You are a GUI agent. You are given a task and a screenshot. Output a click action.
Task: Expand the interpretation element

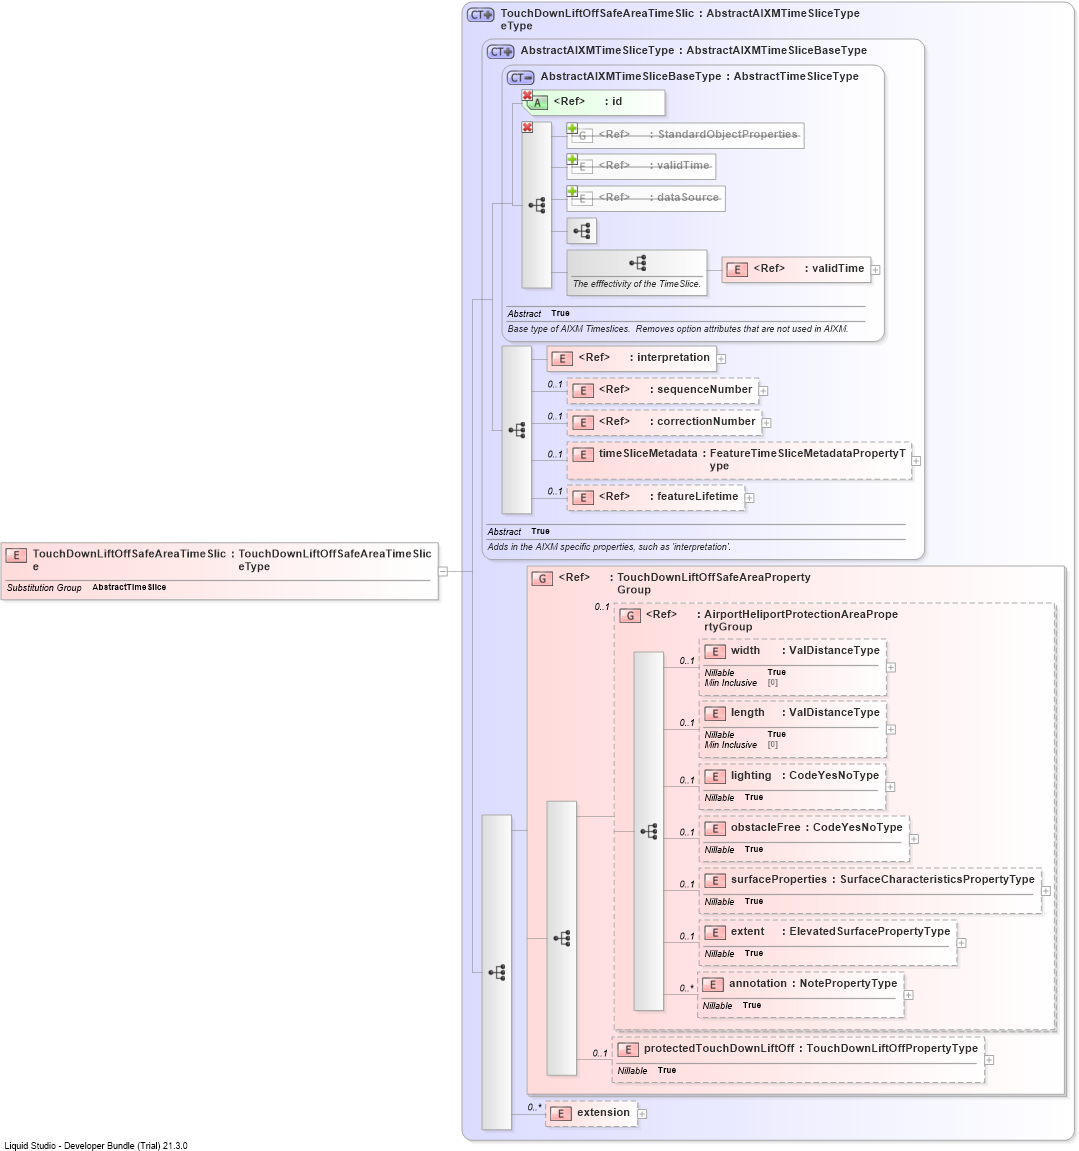click(x=722, y=359)
